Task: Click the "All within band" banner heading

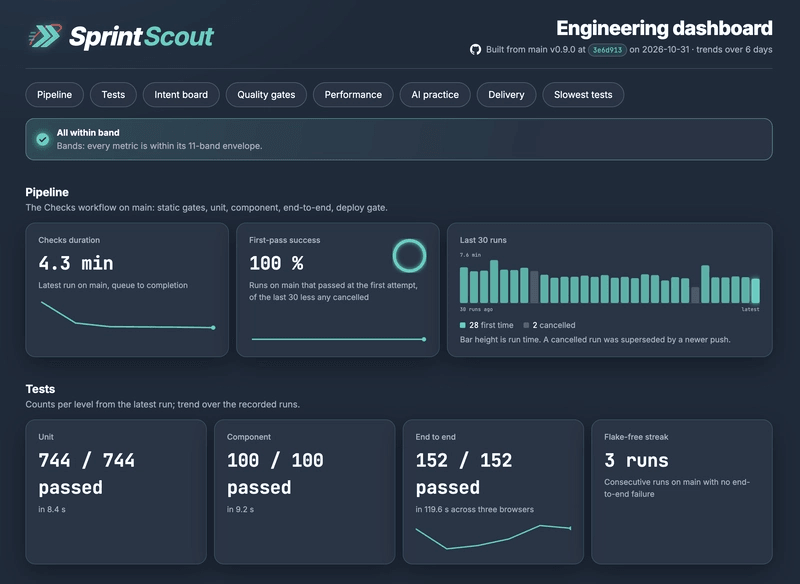Action: [x=88, y=133]
